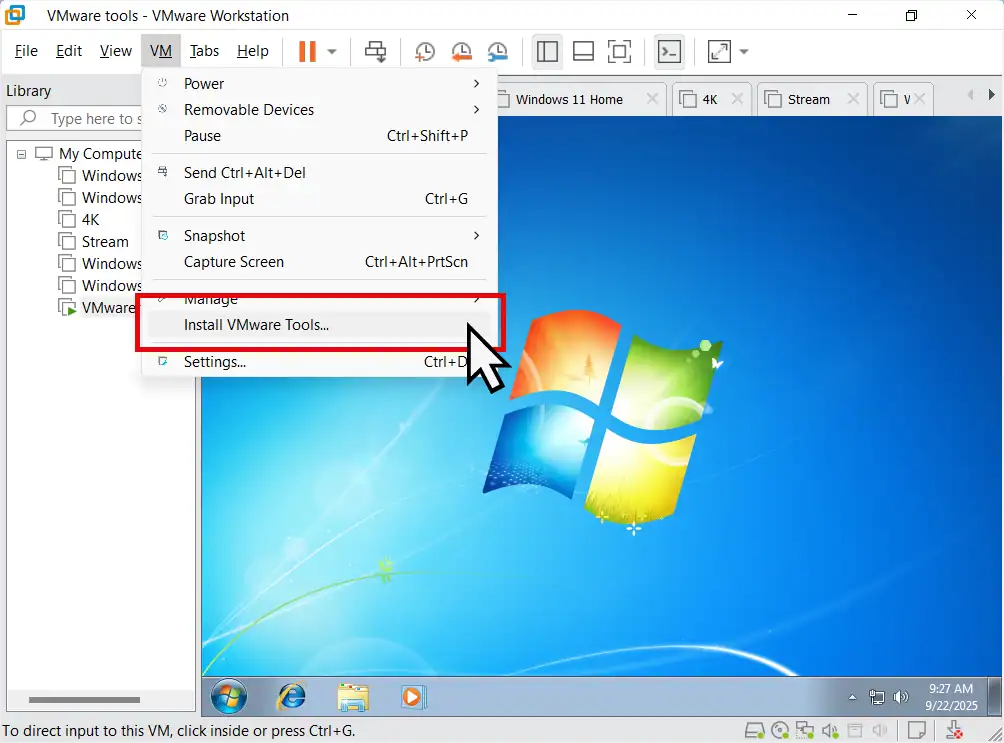The image size is (1004, 743).
Task: Open the File menu
Action: [26, 51]
